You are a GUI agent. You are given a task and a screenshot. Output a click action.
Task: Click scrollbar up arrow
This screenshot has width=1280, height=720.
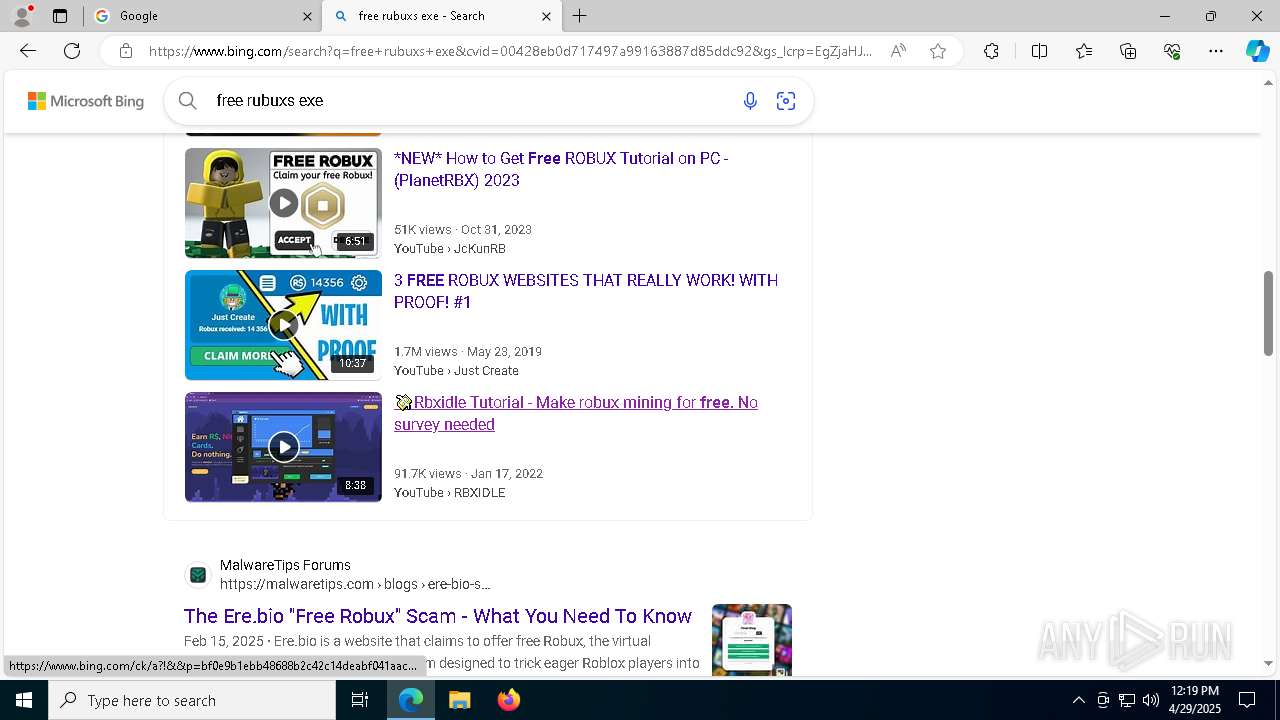click(x=1268, y=83)
